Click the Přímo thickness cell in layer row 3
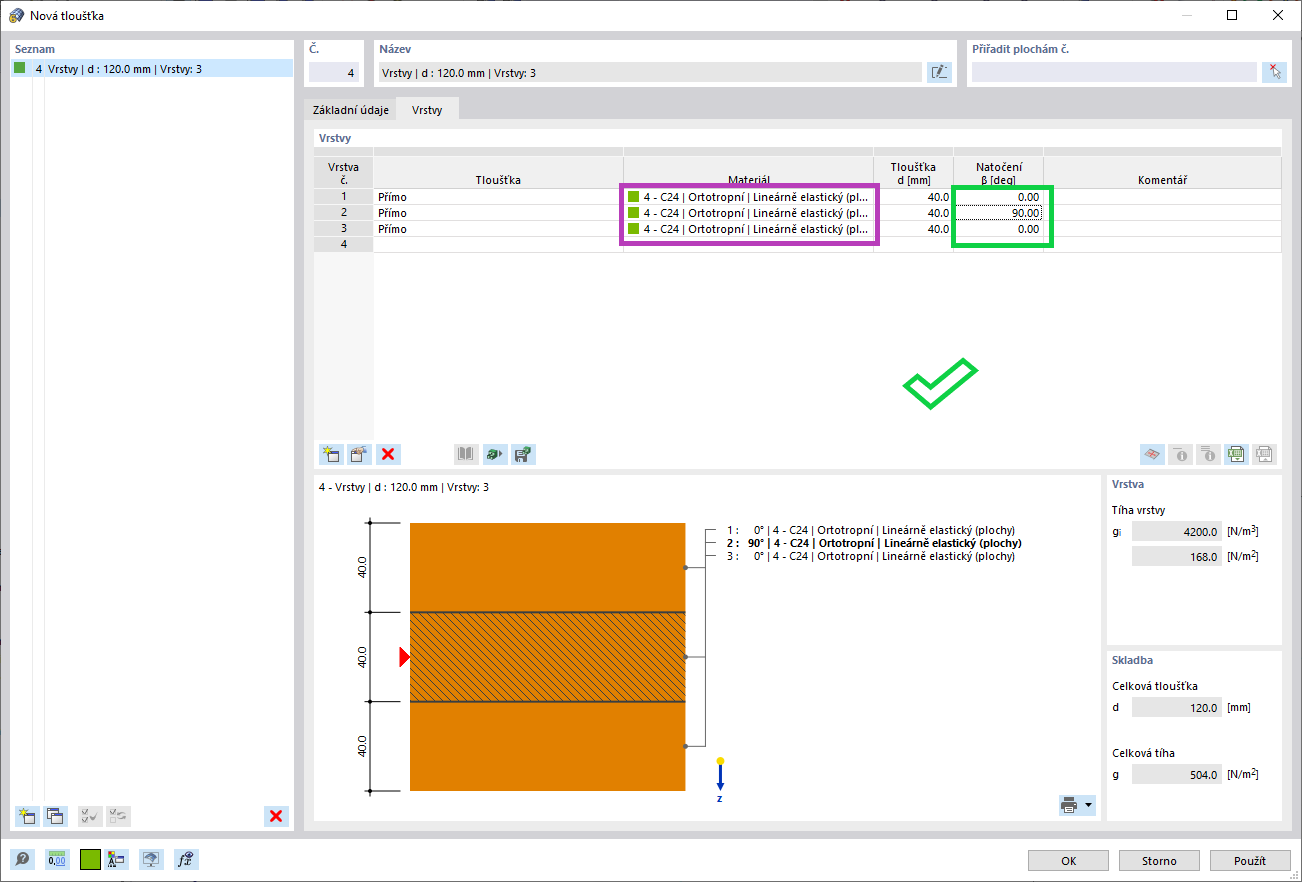 [x=498, y=229]
